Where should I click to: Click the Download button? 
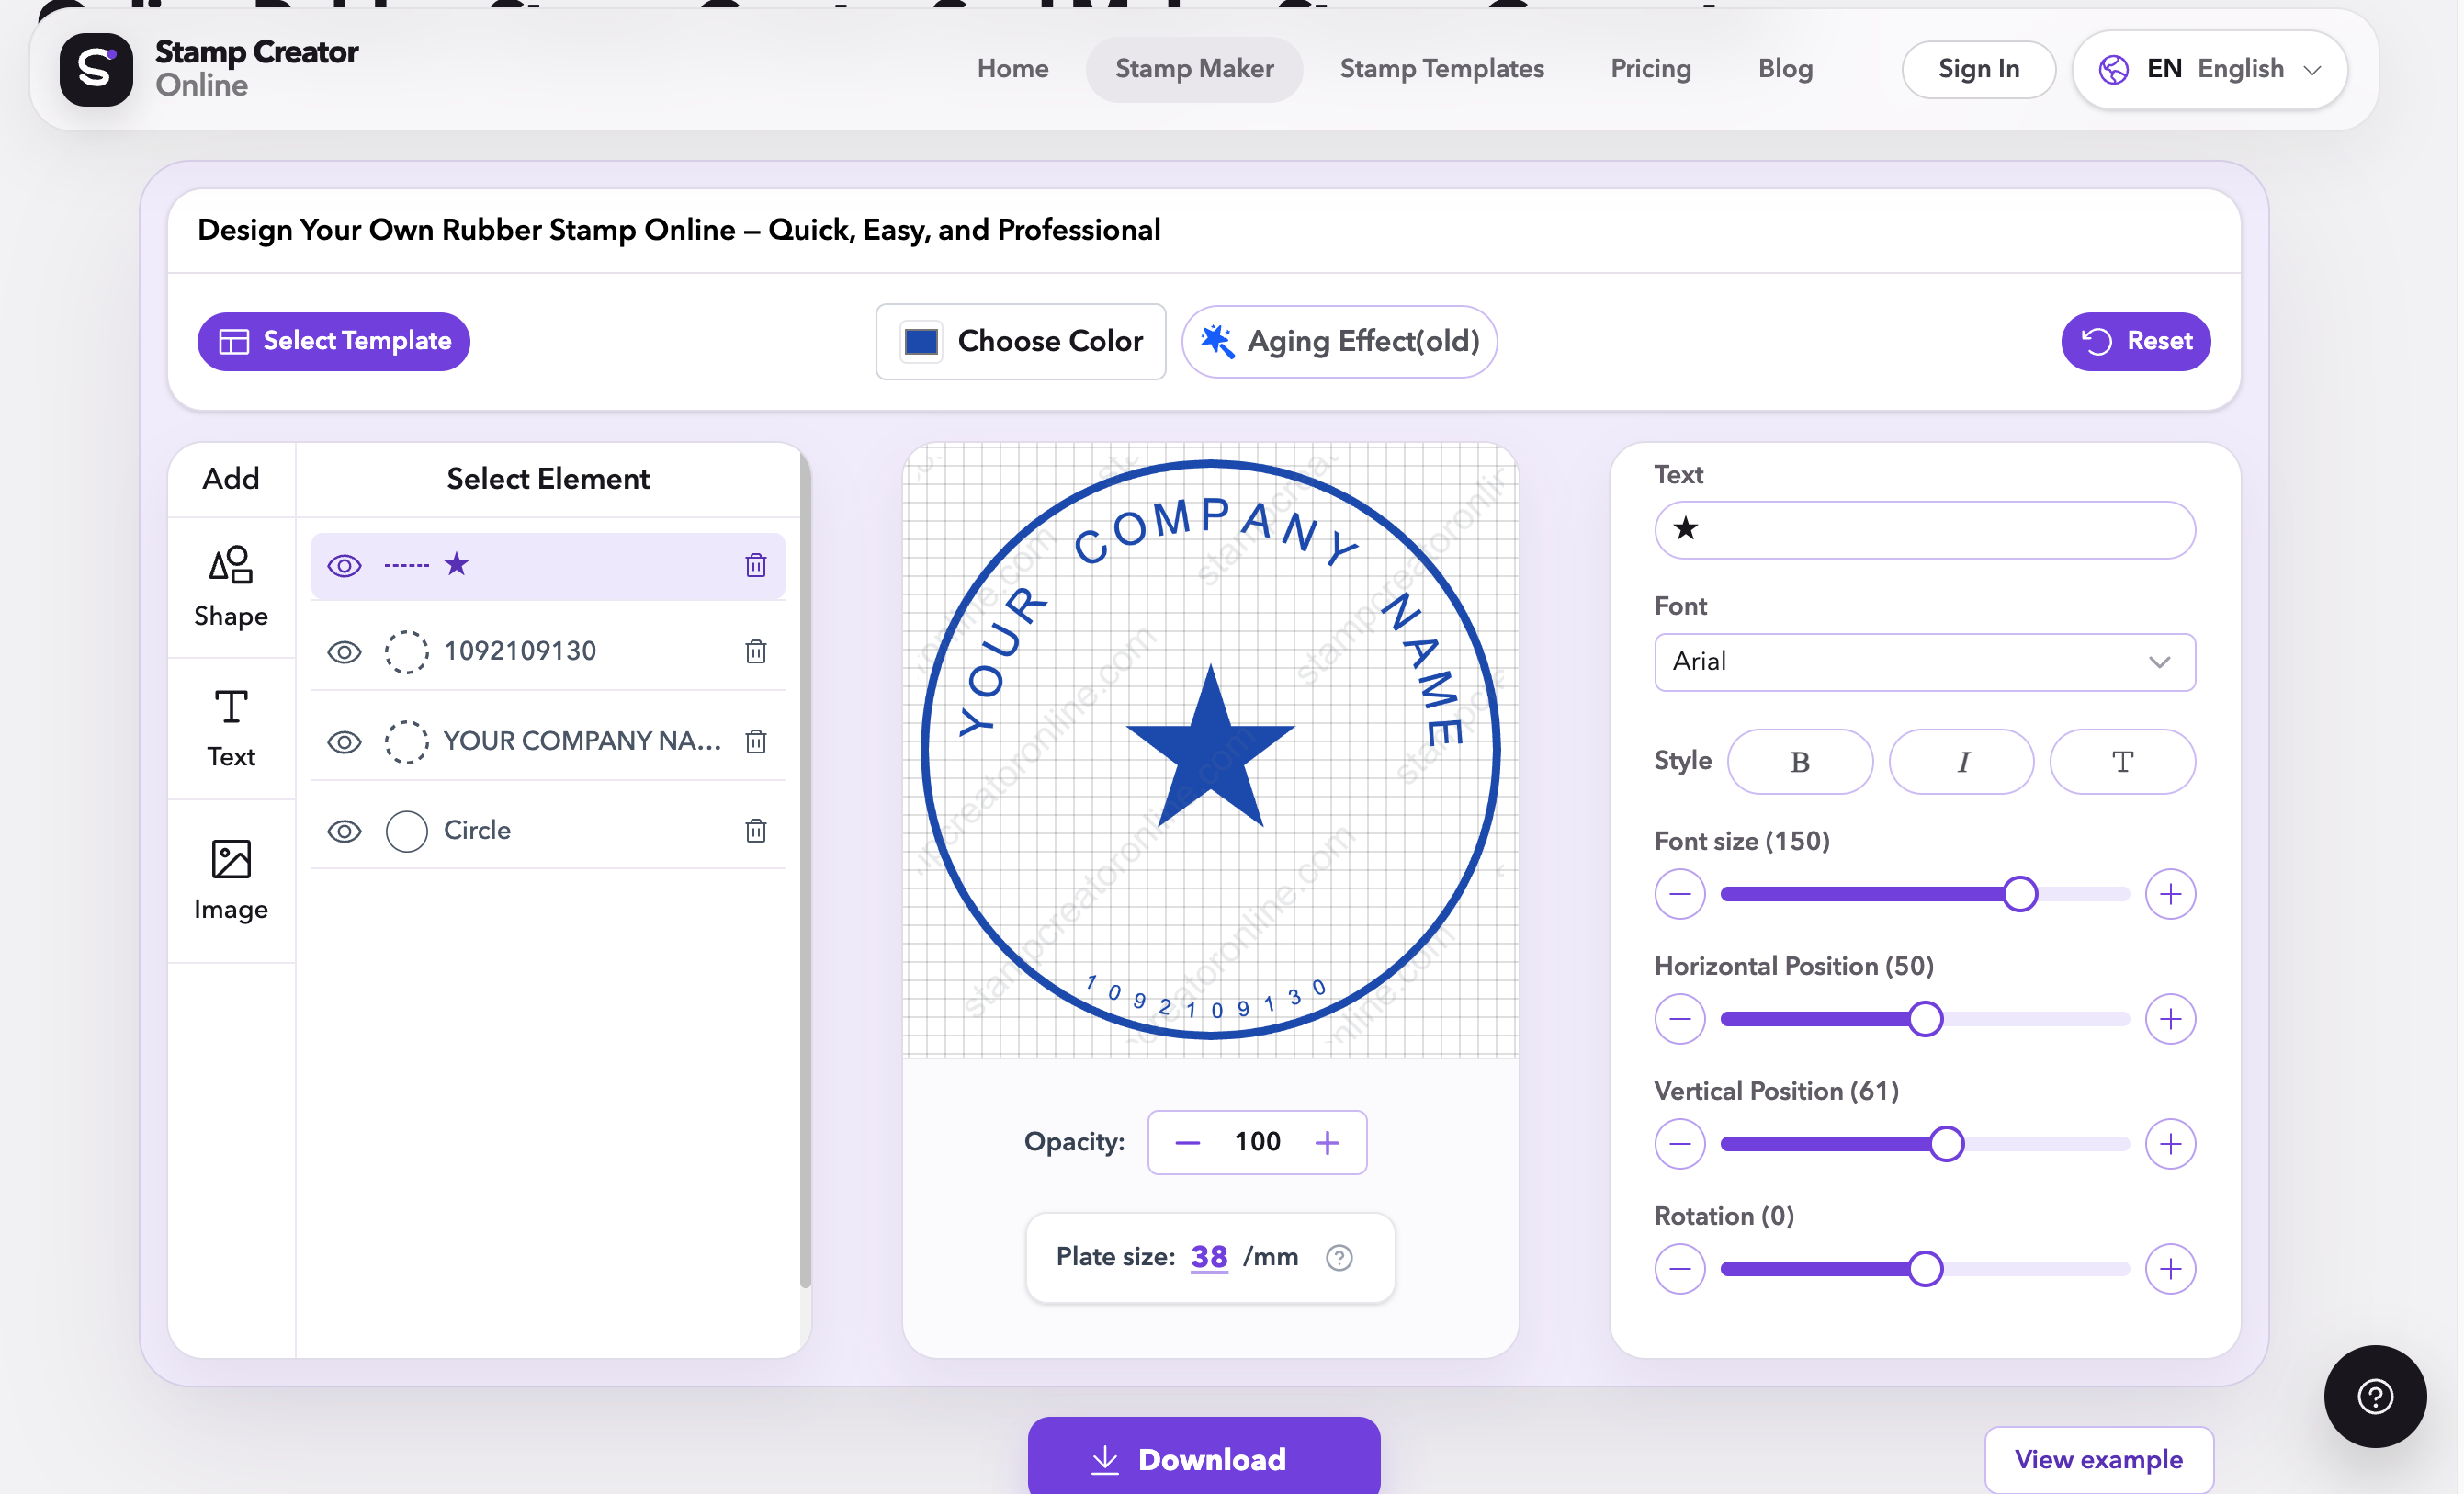pyautogui.click(x=1203, y=1457)
